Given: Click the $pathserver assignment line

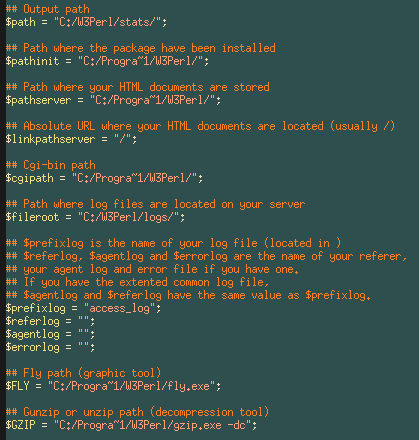Looking at the screenshot, I should pos(113,100).
